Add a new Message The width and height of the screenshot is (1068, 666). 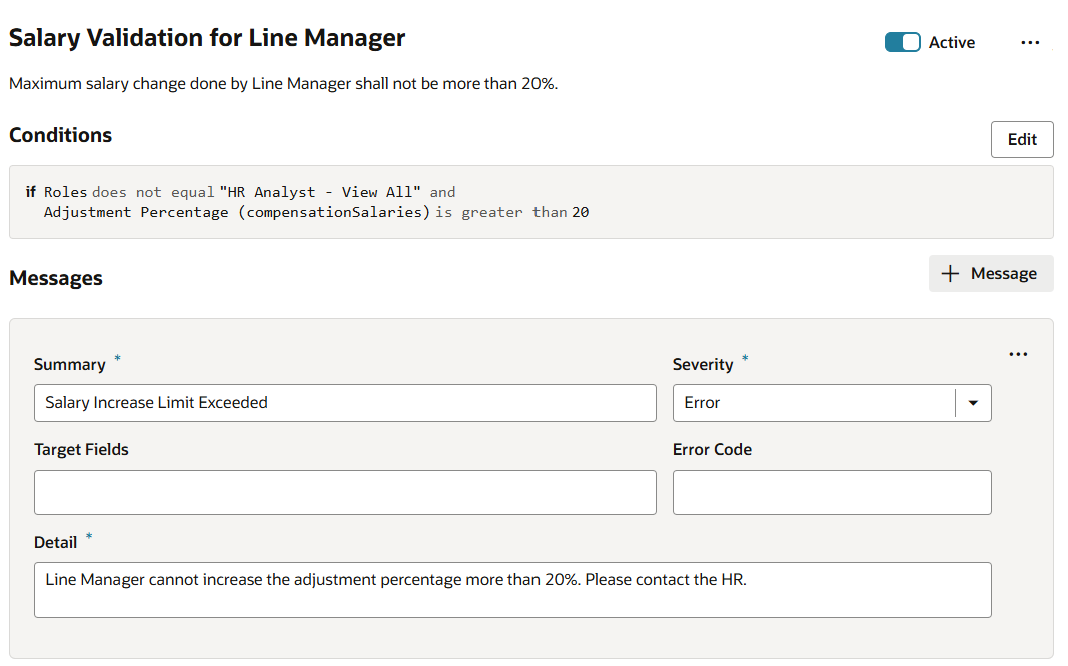[x=990, y=274]
